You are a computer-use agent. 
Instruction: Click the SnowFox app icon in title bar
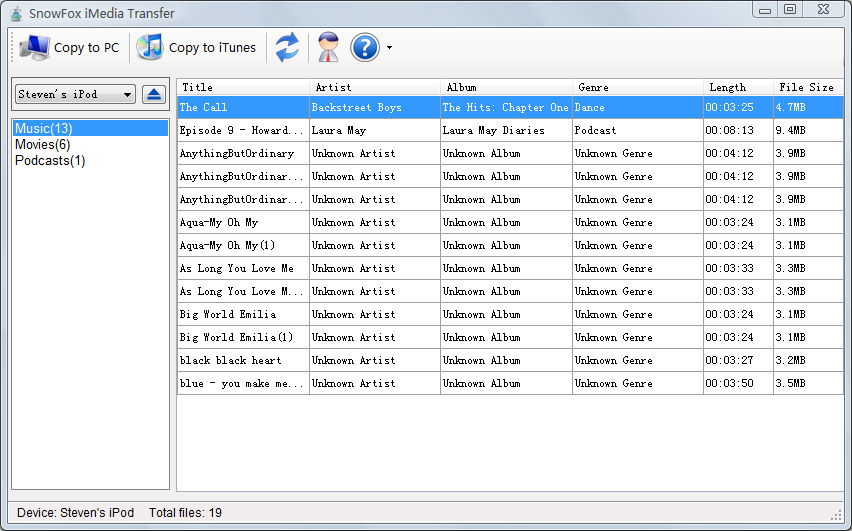[x=14, y=13]
